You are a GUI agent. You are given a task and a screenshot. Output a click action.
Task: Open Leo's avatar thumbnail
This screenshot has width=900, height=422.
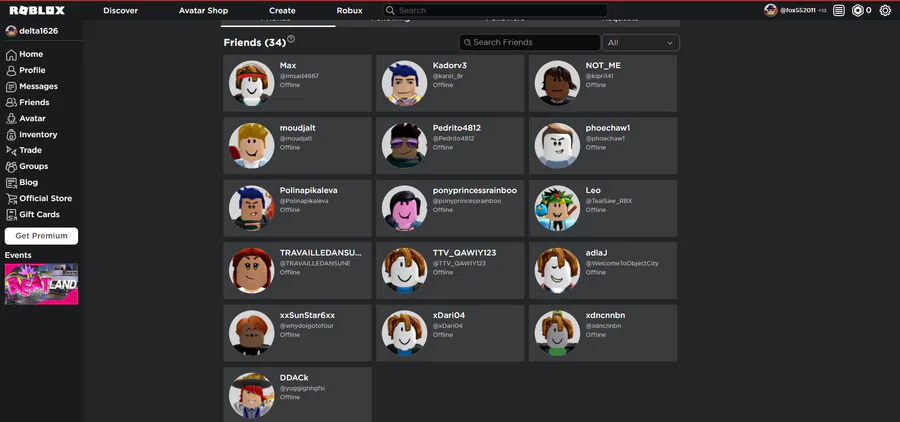[x=557, y=208]
